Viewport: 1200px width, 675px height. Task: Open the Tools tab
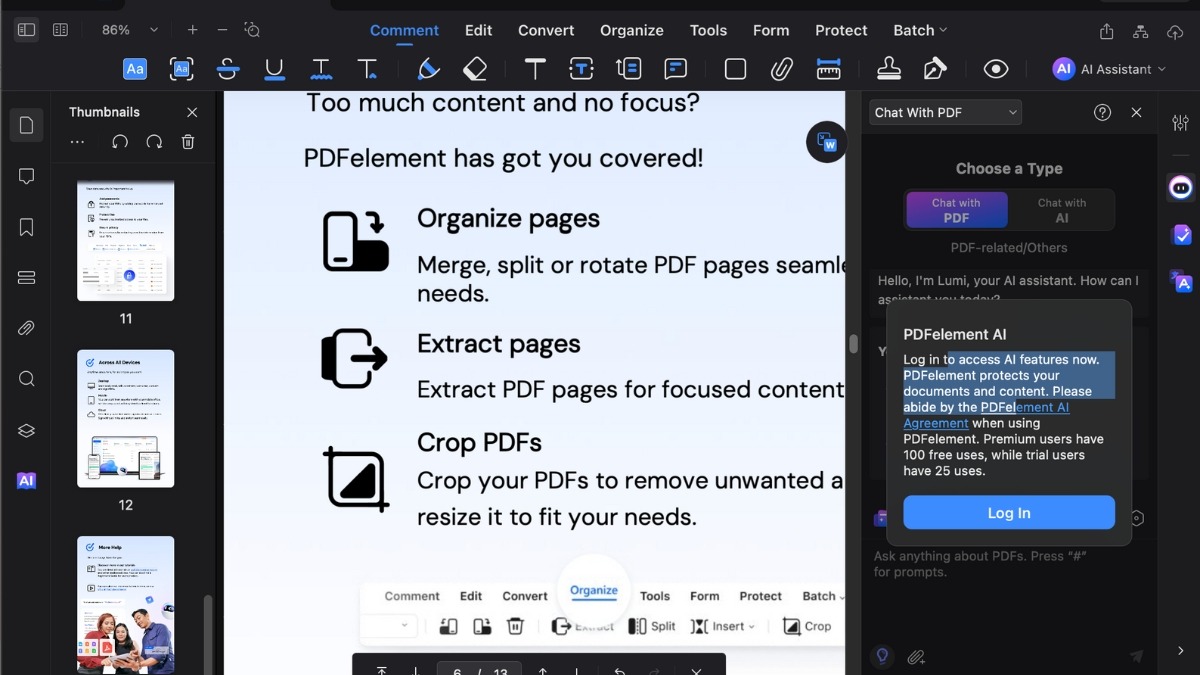point(708,30)
